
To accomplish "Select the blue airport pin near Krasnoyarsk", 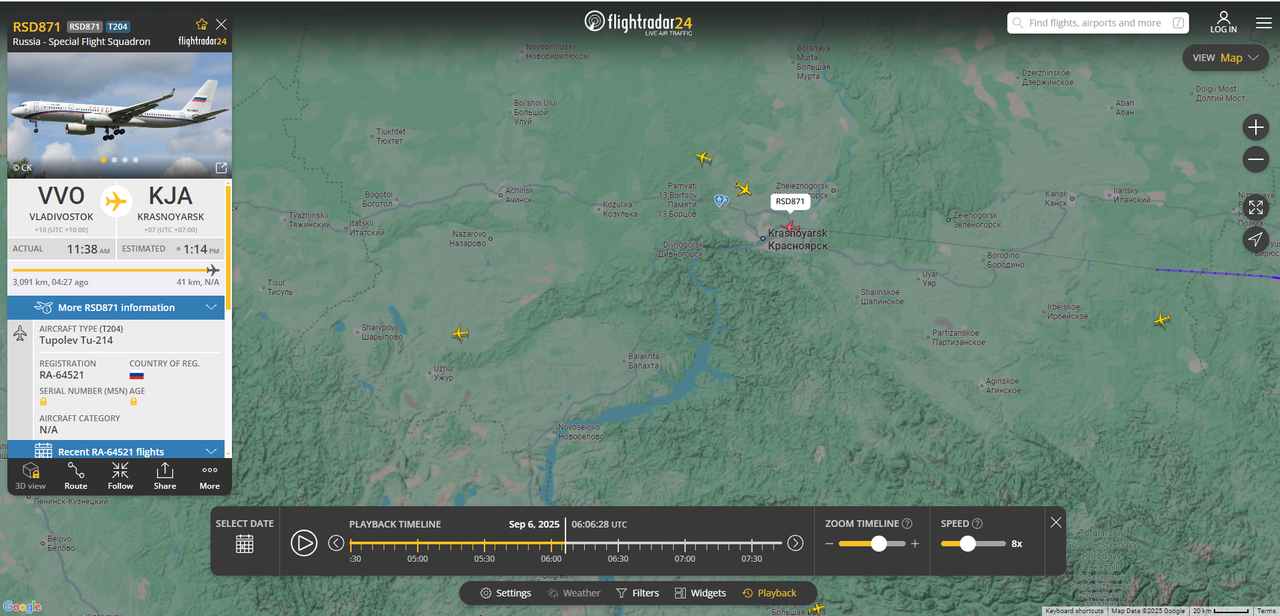I will click(x=719, y=201).
